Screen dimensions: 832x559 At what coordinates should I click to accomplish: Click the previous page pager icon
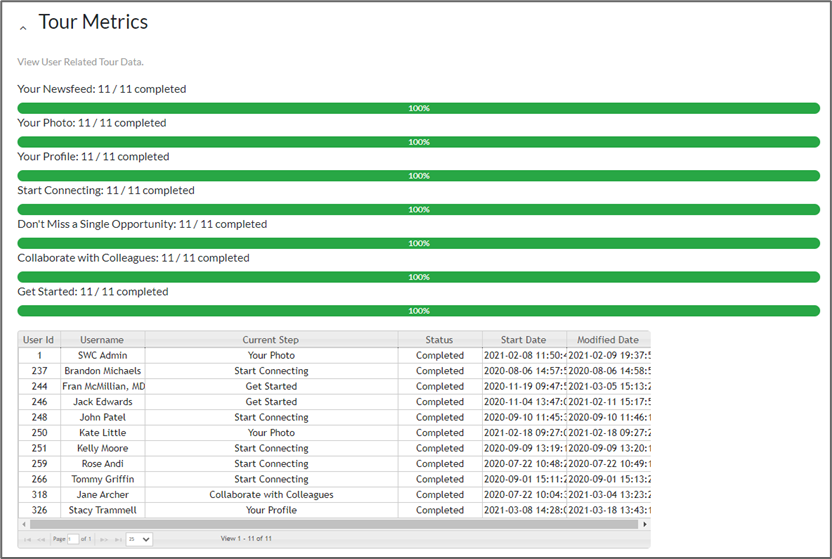(40, 539)
